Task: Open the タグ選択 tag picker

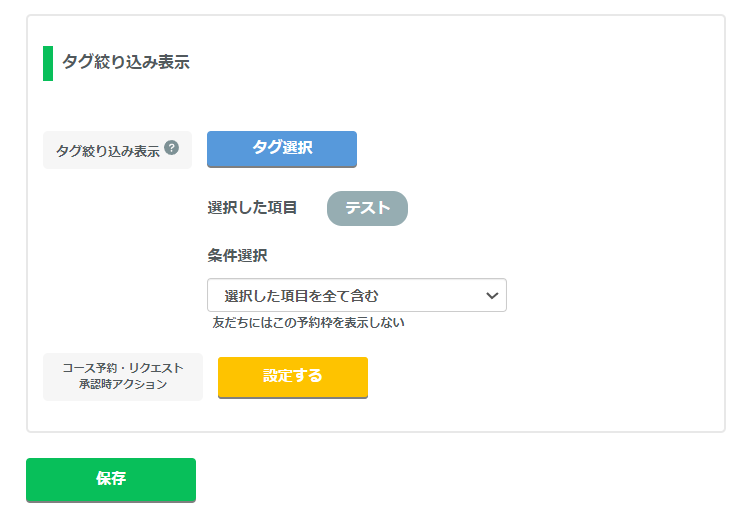Action: click(x=282, y=149)
